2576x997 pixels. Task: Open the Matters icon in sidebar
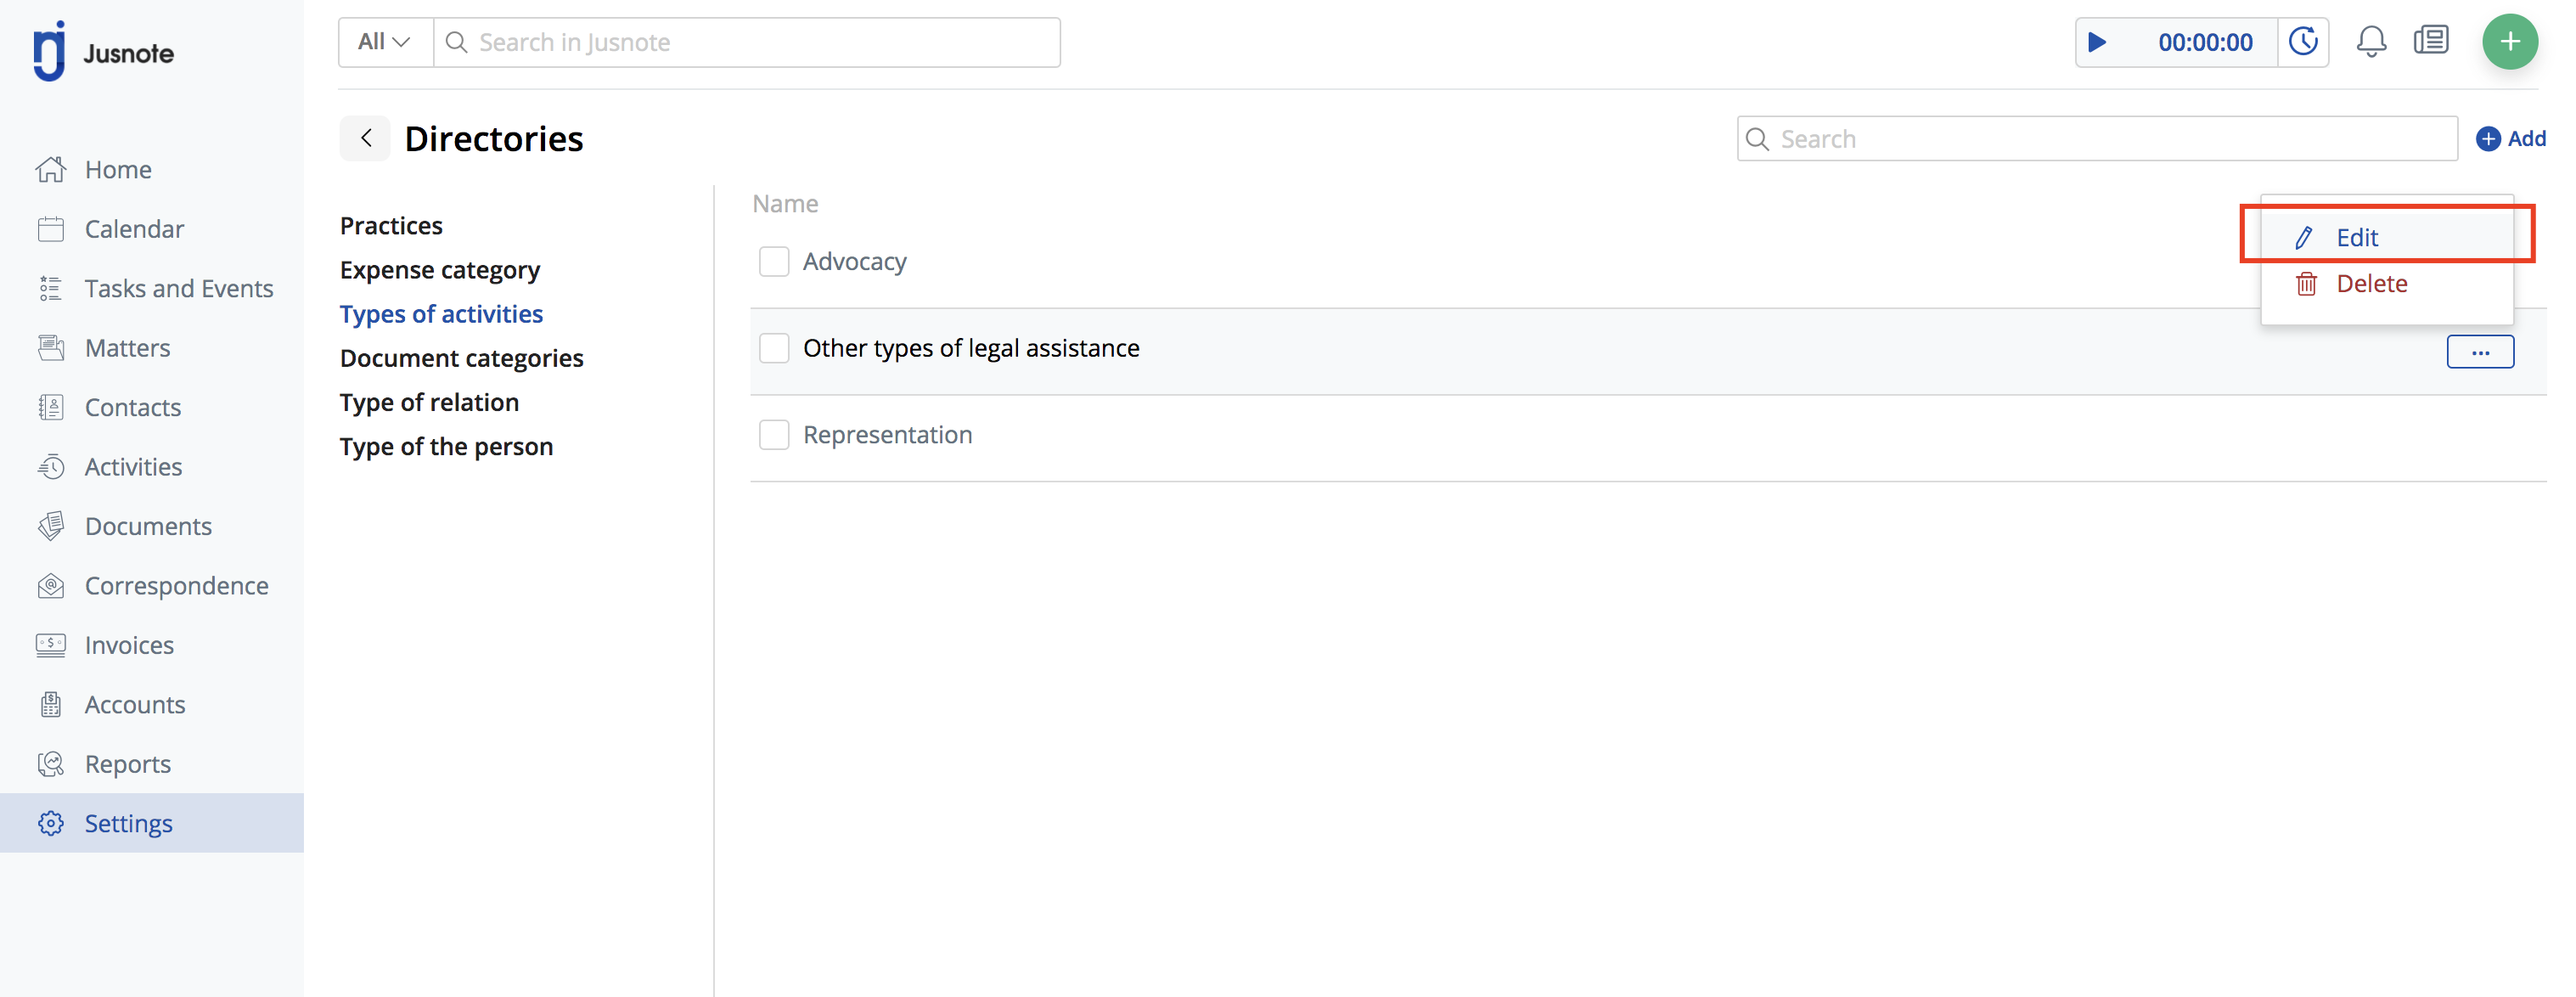(51, 348)
